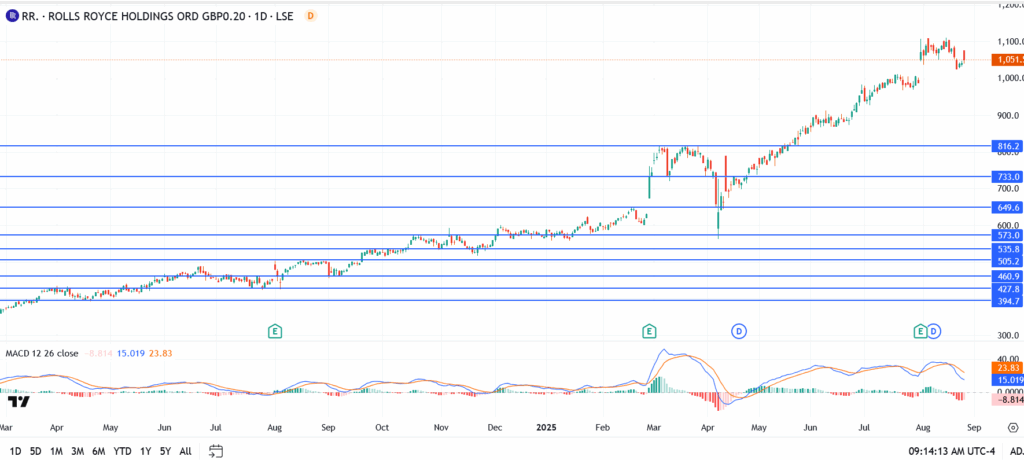1024x460 pixels.
Task: Click the 600.0 price axis label
Action: (1010, 226)
